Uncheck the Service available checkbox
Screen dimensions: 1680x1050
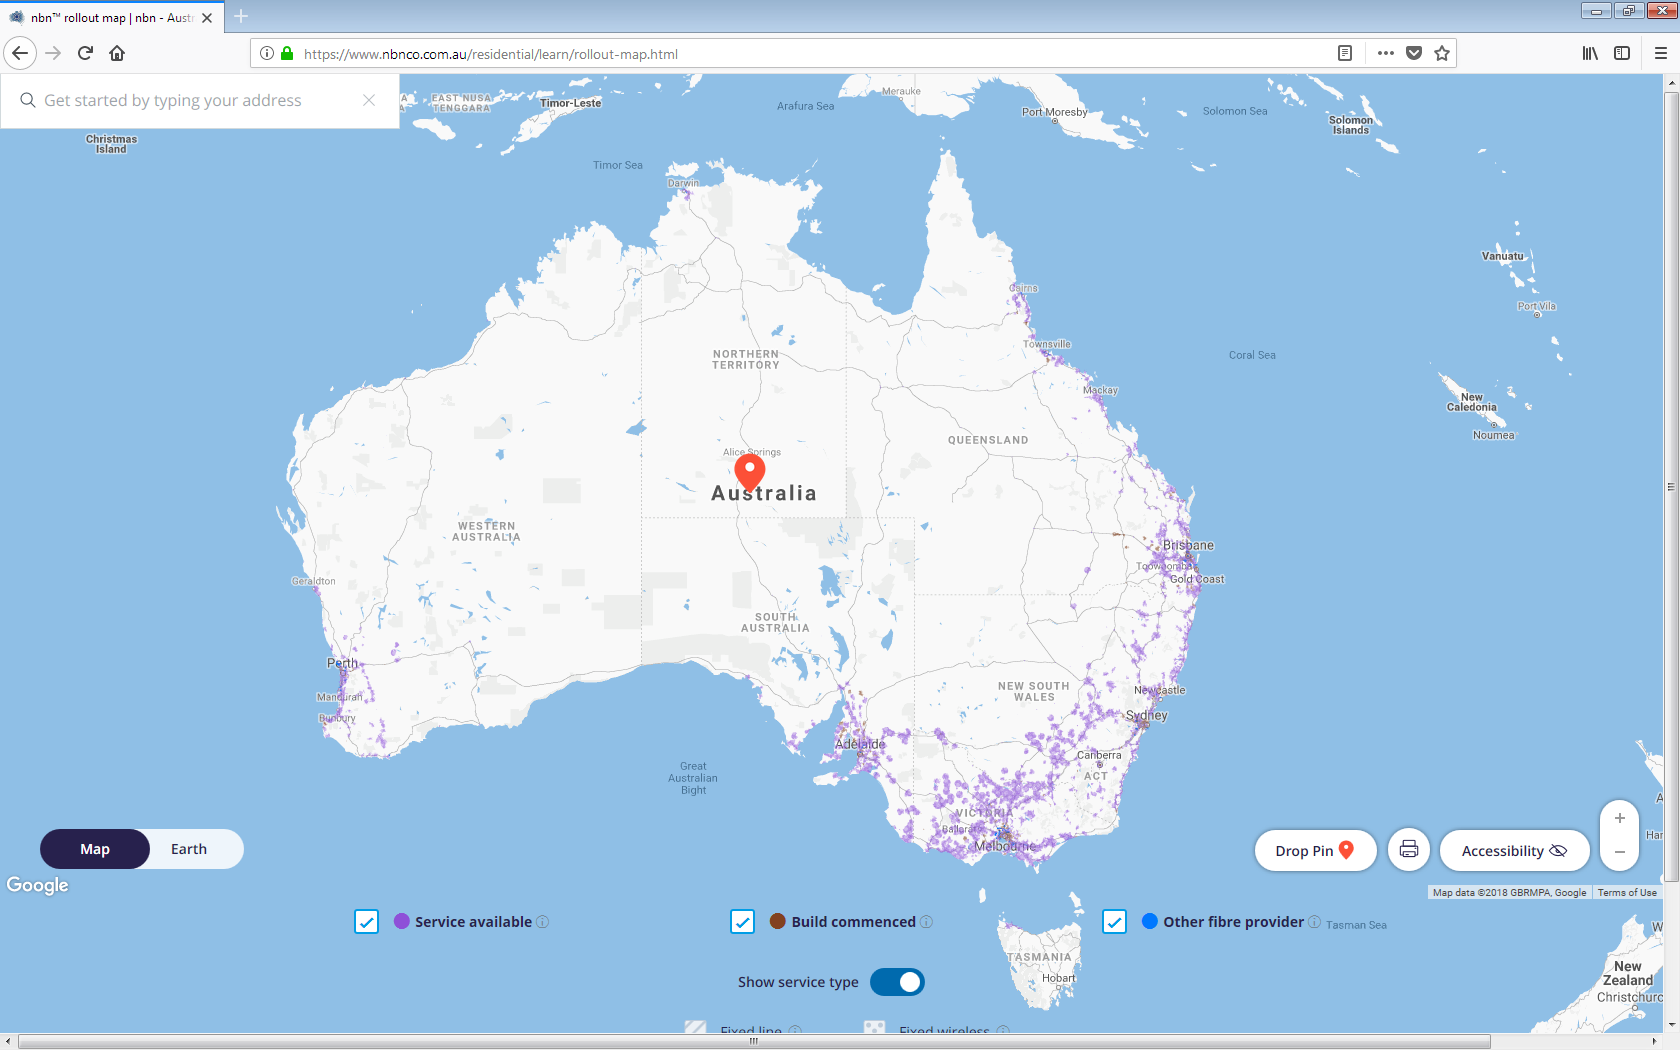click(x=367, y=922)
